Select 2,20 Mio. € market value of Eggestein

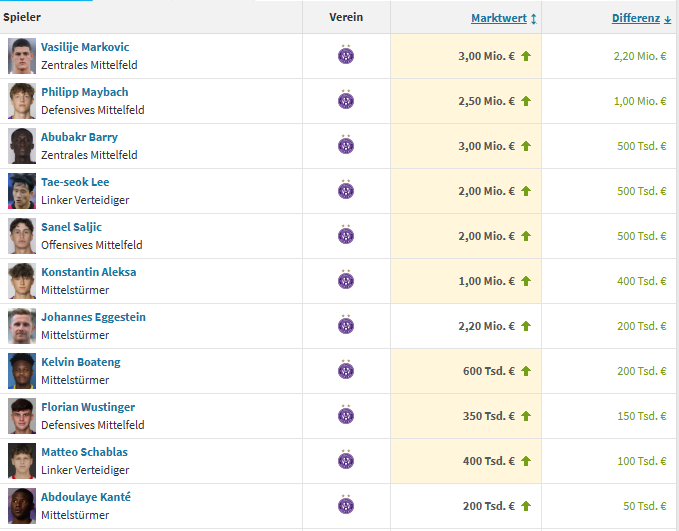pyautogui.click(x=486, y=326)
